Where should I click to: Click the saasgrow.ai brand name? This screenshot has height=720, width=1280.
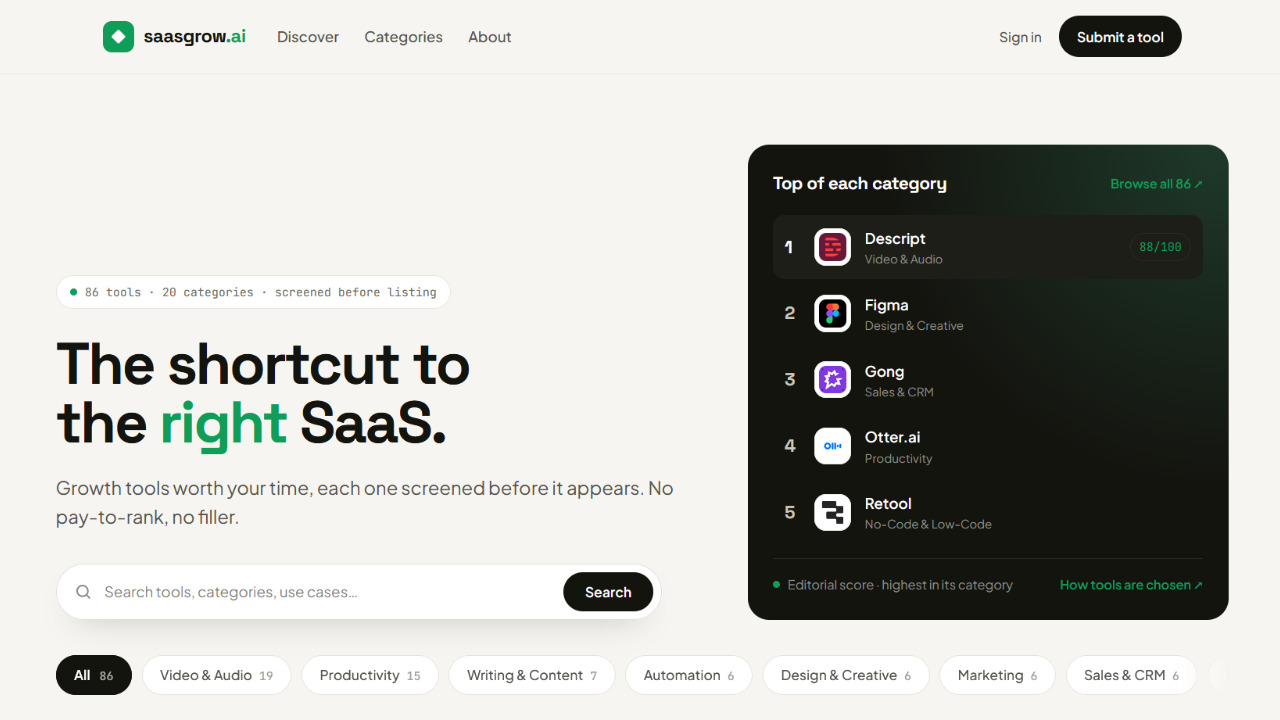pyautogui.click(x=195, y=37)
